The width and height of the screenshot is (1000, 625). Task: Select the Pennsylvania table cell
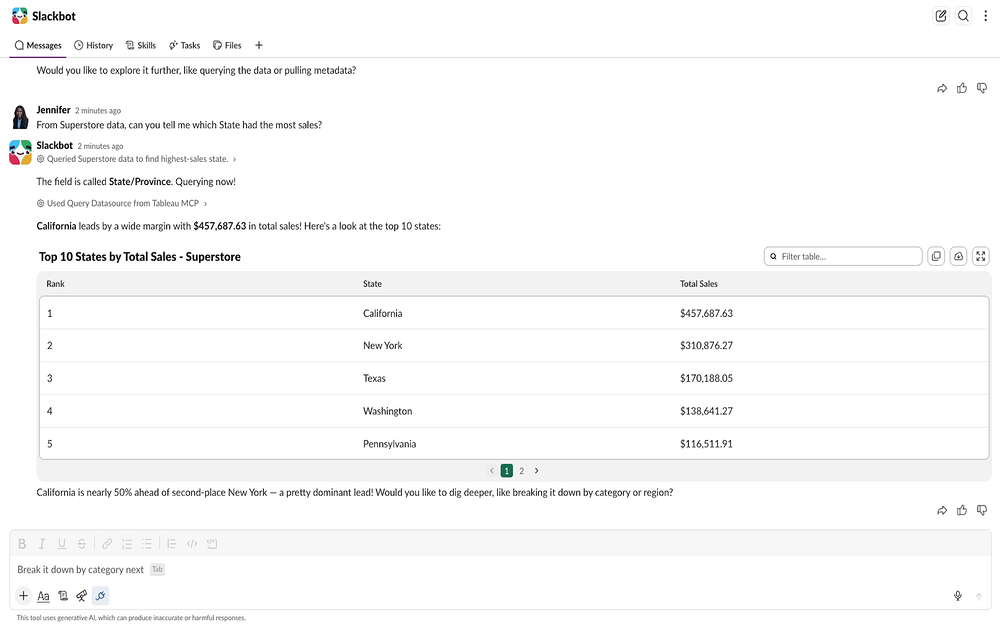point(390,444)
